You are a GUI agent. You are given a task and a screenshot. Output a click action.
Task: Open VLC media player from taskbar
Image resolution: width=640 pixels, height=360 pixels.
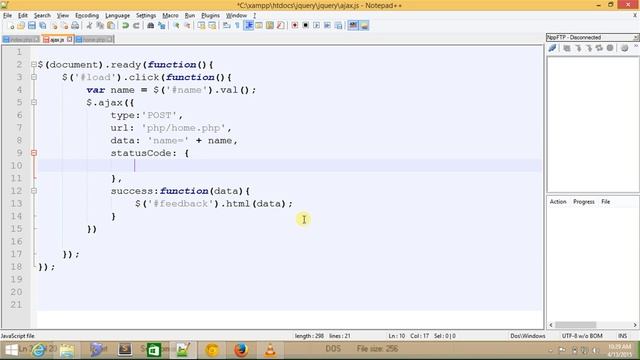(270, 350)
